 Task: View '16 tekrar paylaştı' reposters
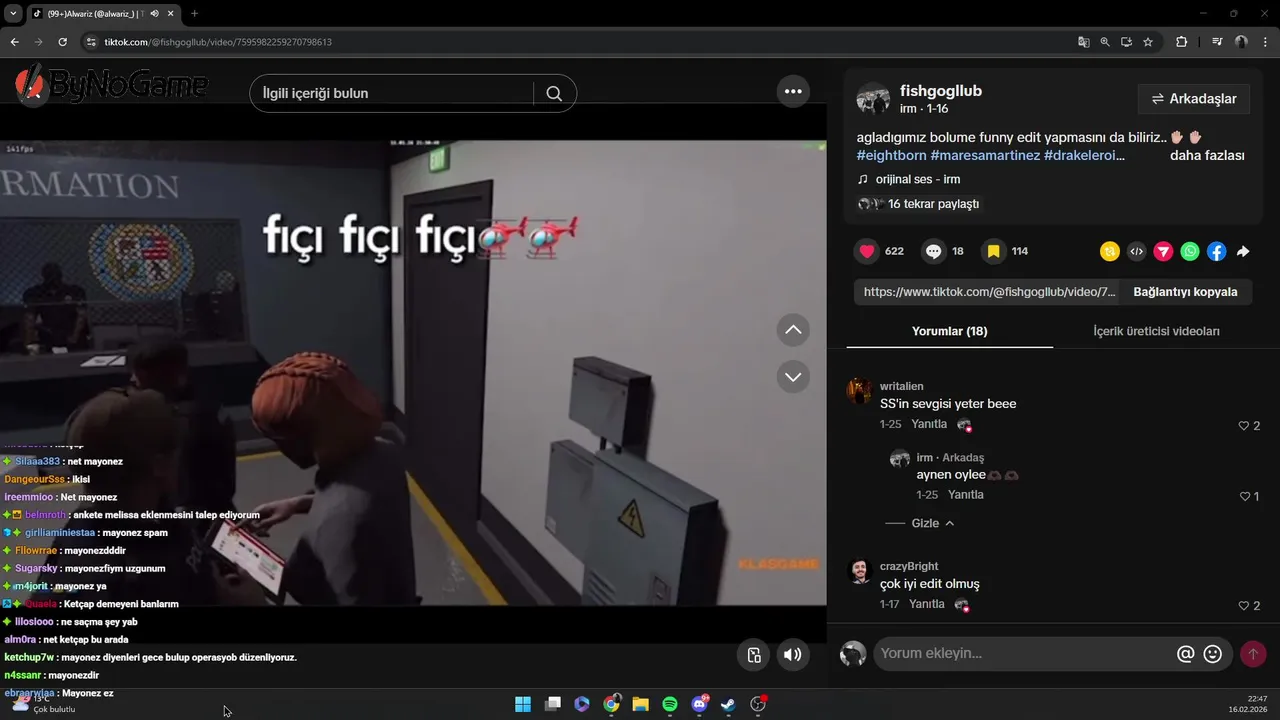pos(918,204)
